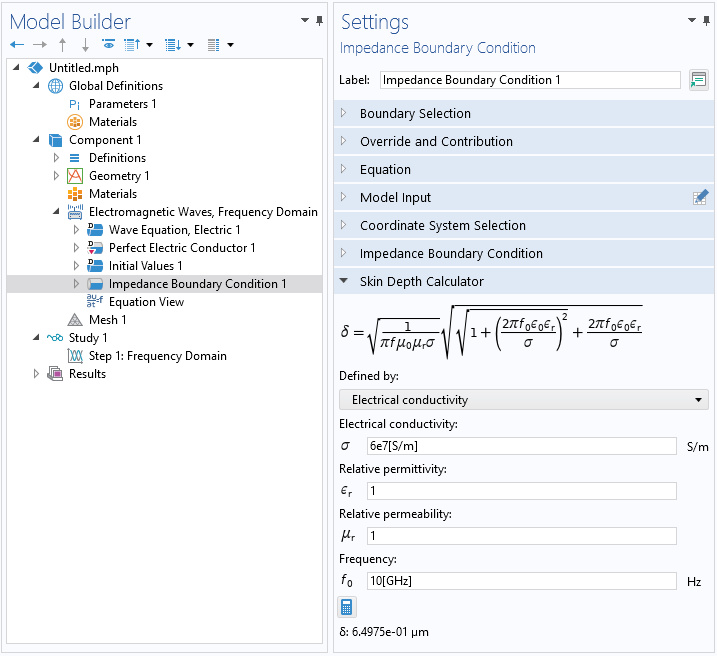Click the Mesh 1 triangle icon

coord(75,320)
